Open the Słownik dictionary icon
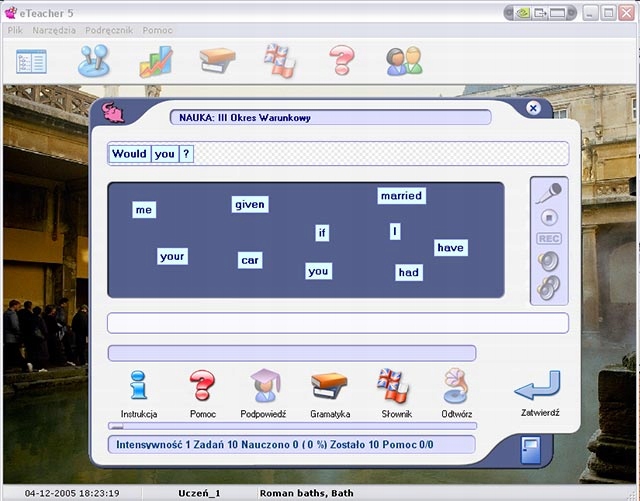The image size is (640, 501). 392,386
